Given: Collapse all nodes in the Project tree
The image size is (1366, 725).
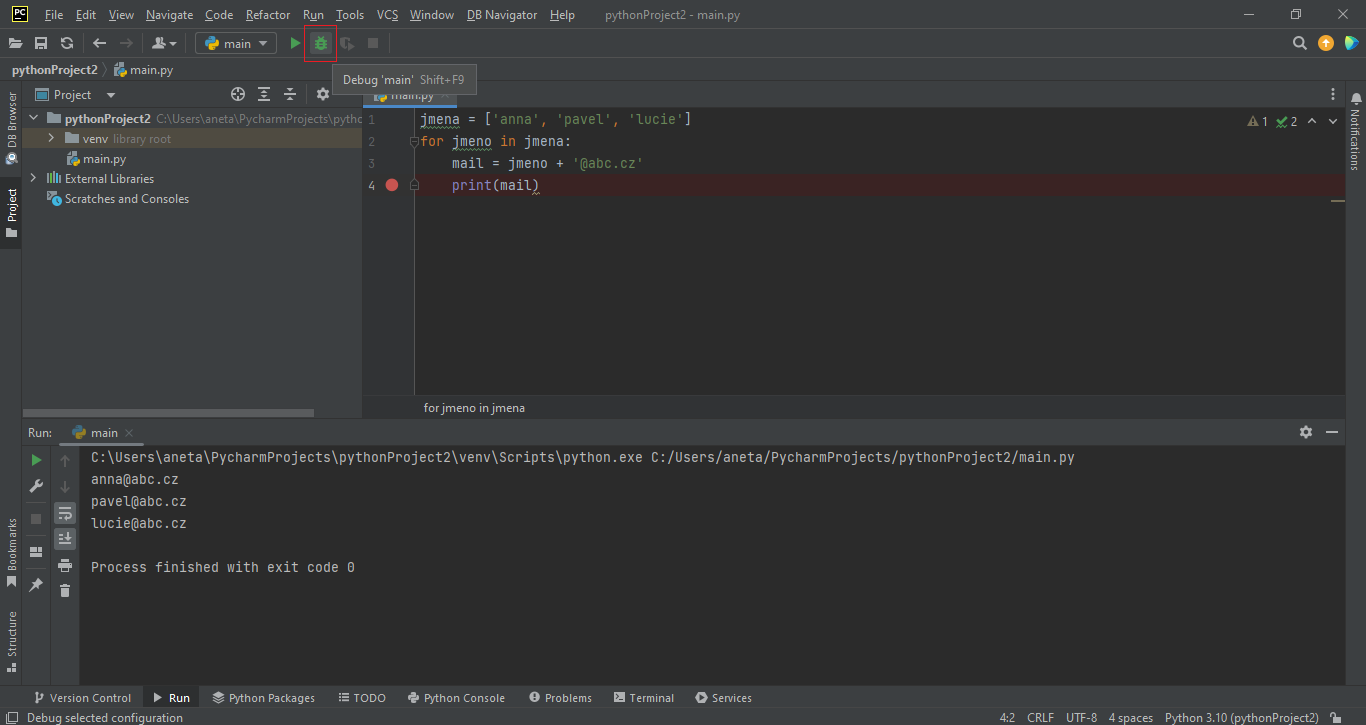Looking at the screenshot, I should [289, 93].
